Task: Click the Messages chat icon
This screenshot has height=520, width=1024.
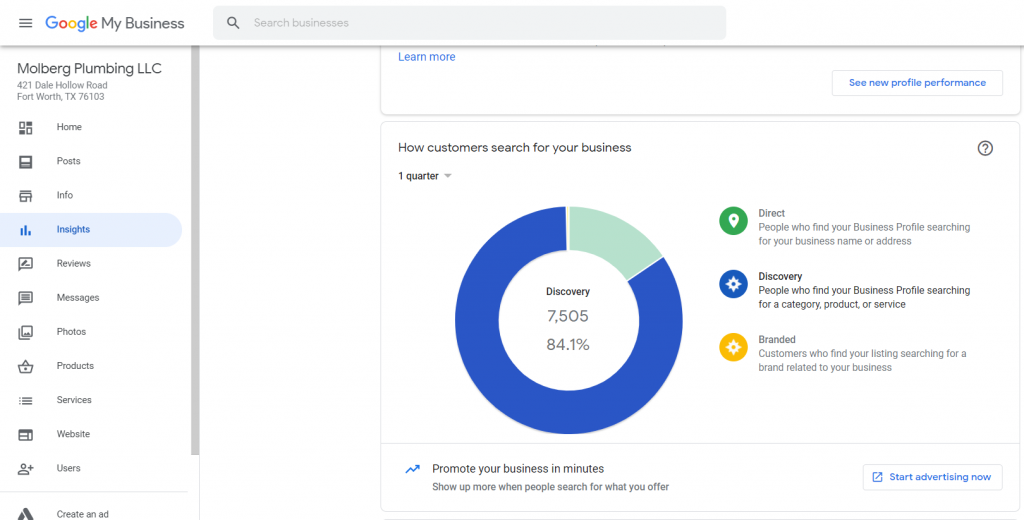Action: tap(25, 298)
